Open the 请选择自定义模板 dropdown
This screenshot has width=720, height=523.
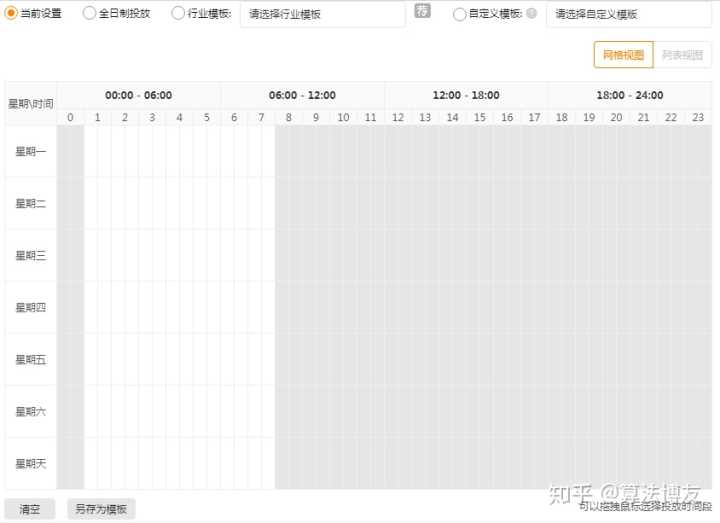click(x=628, y=14)
